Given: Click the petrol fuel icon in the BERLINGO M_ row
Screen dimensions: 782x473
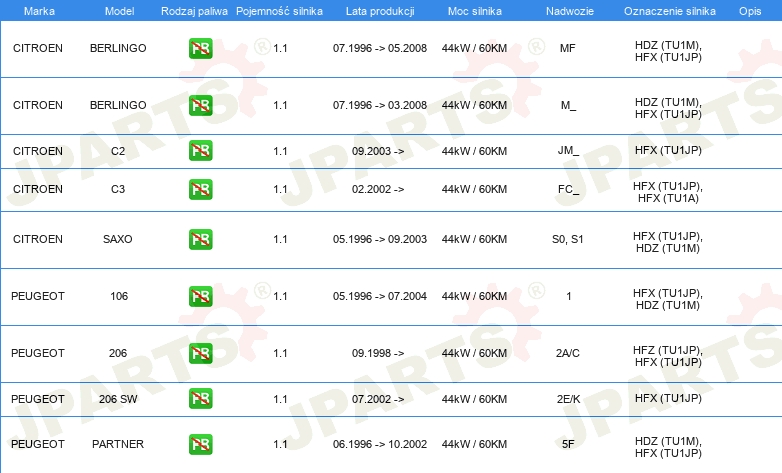Looking at the screenshot, I should [200, 105].
